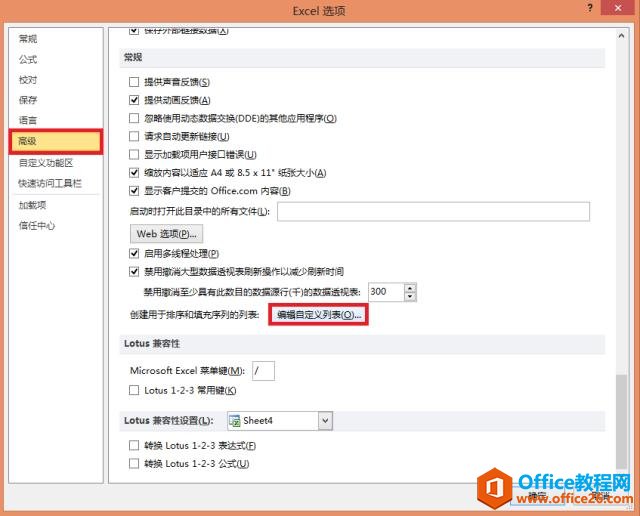Choose the 高级 category
Image resolution: width=640 pixels, height=516 pixels.
(x=56, y=141)
